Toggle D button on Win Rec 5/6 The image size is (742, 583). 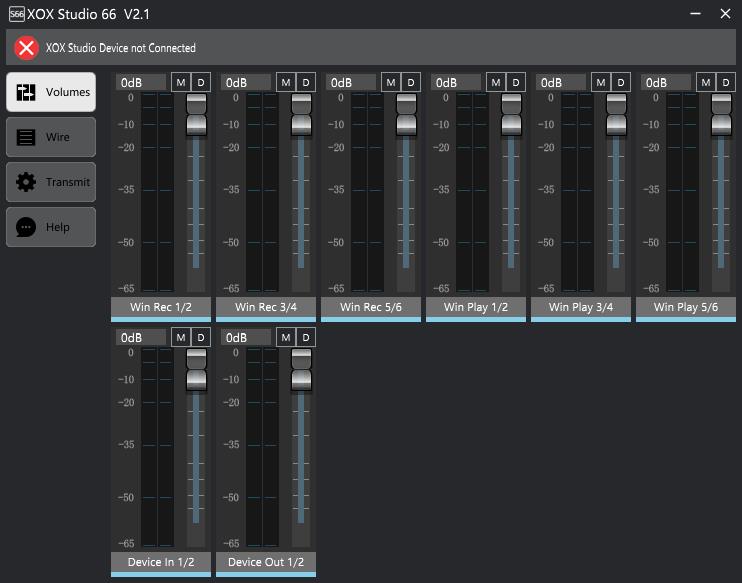coord(411,82)
